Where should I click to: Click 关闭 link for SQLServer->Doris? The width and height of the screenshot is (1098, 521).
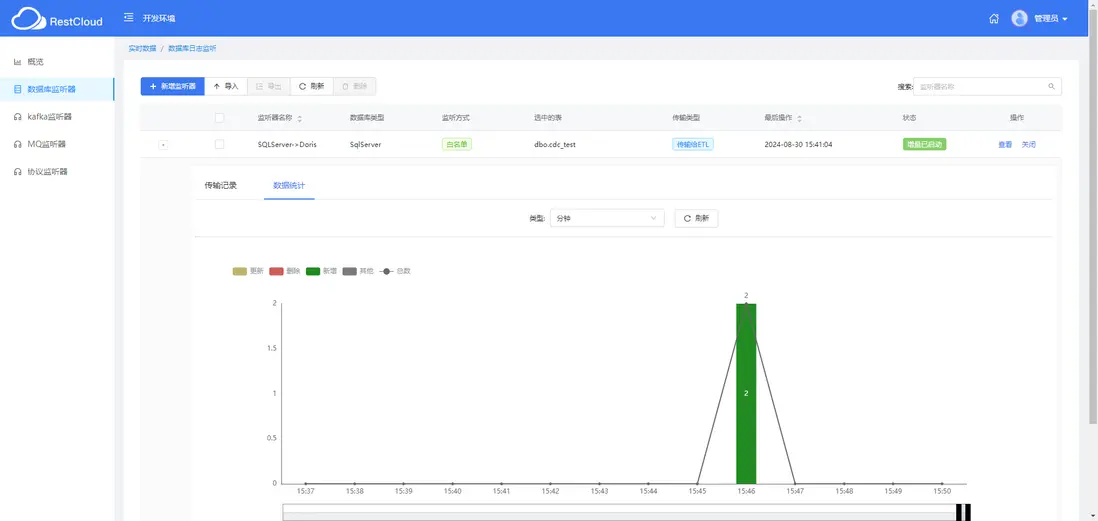click(1028, 144)
